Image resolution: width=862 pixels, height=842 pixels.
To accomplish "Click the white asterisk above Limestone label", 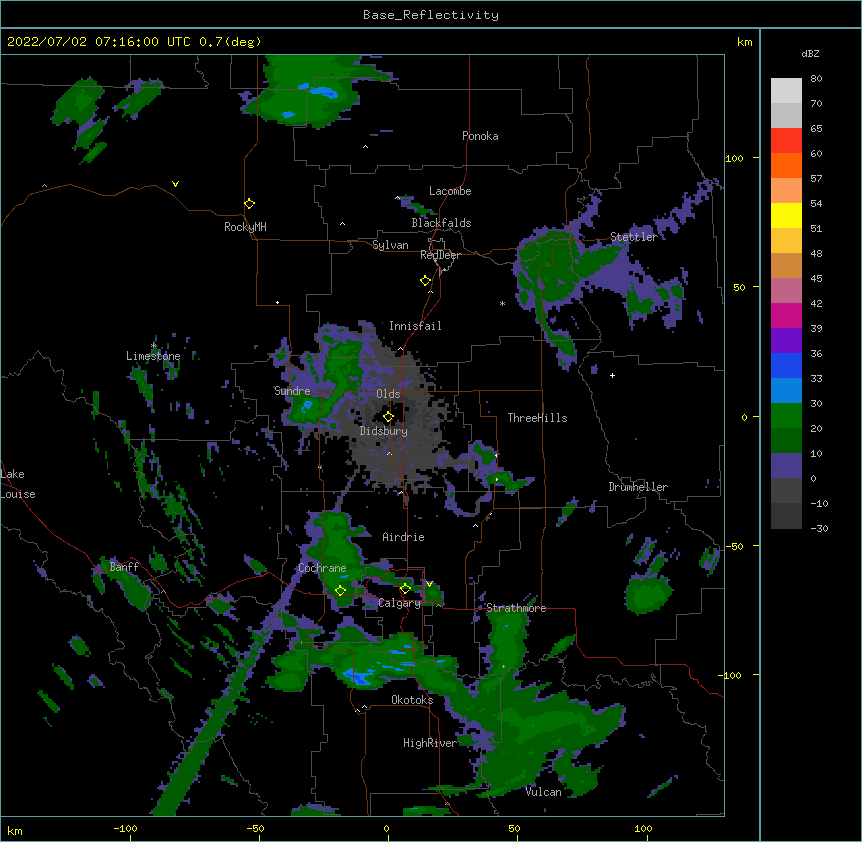I will (x=154, y=346).
